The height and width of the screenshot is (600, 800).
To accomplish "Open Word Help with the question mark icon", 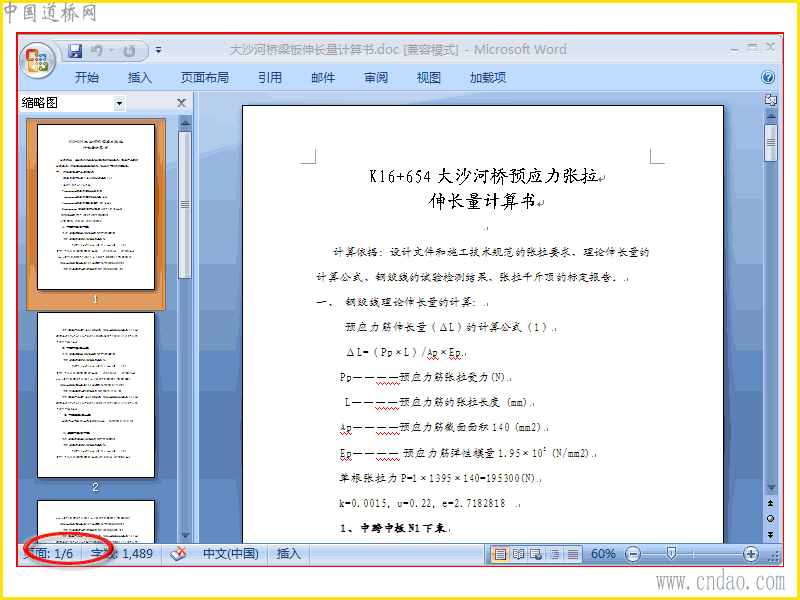I will pyautogui.click(x=767, y=77).
